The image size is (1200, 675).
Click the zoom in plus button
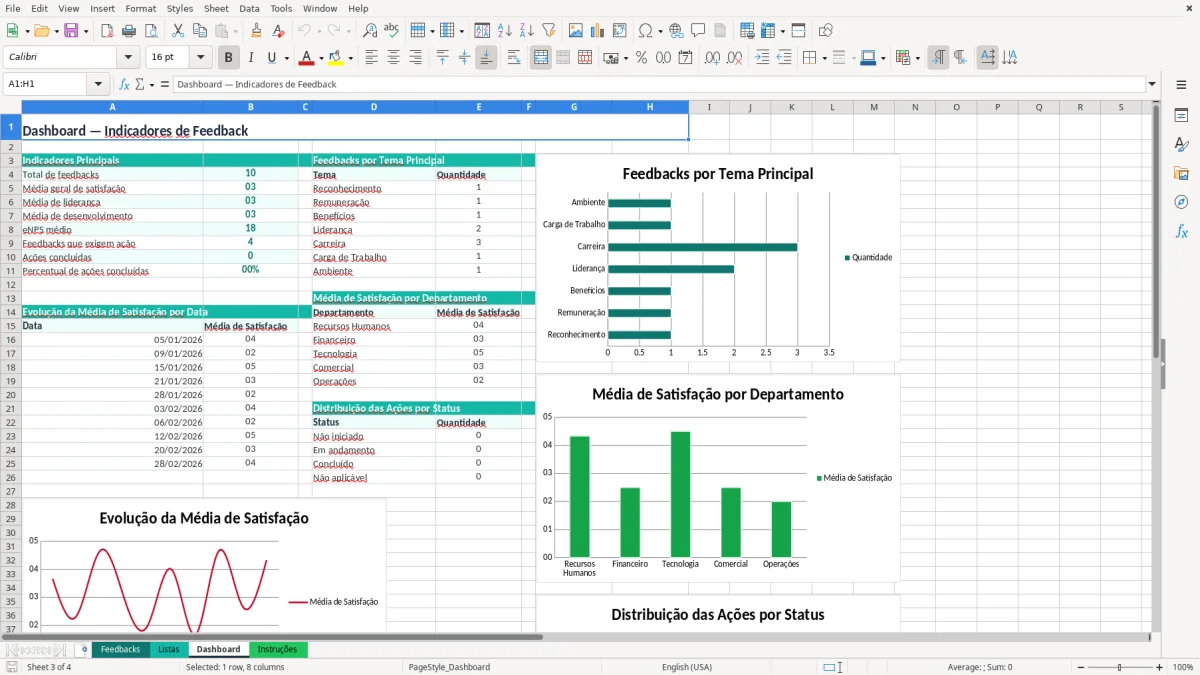pyautogui.click(x=1159, y=667)
